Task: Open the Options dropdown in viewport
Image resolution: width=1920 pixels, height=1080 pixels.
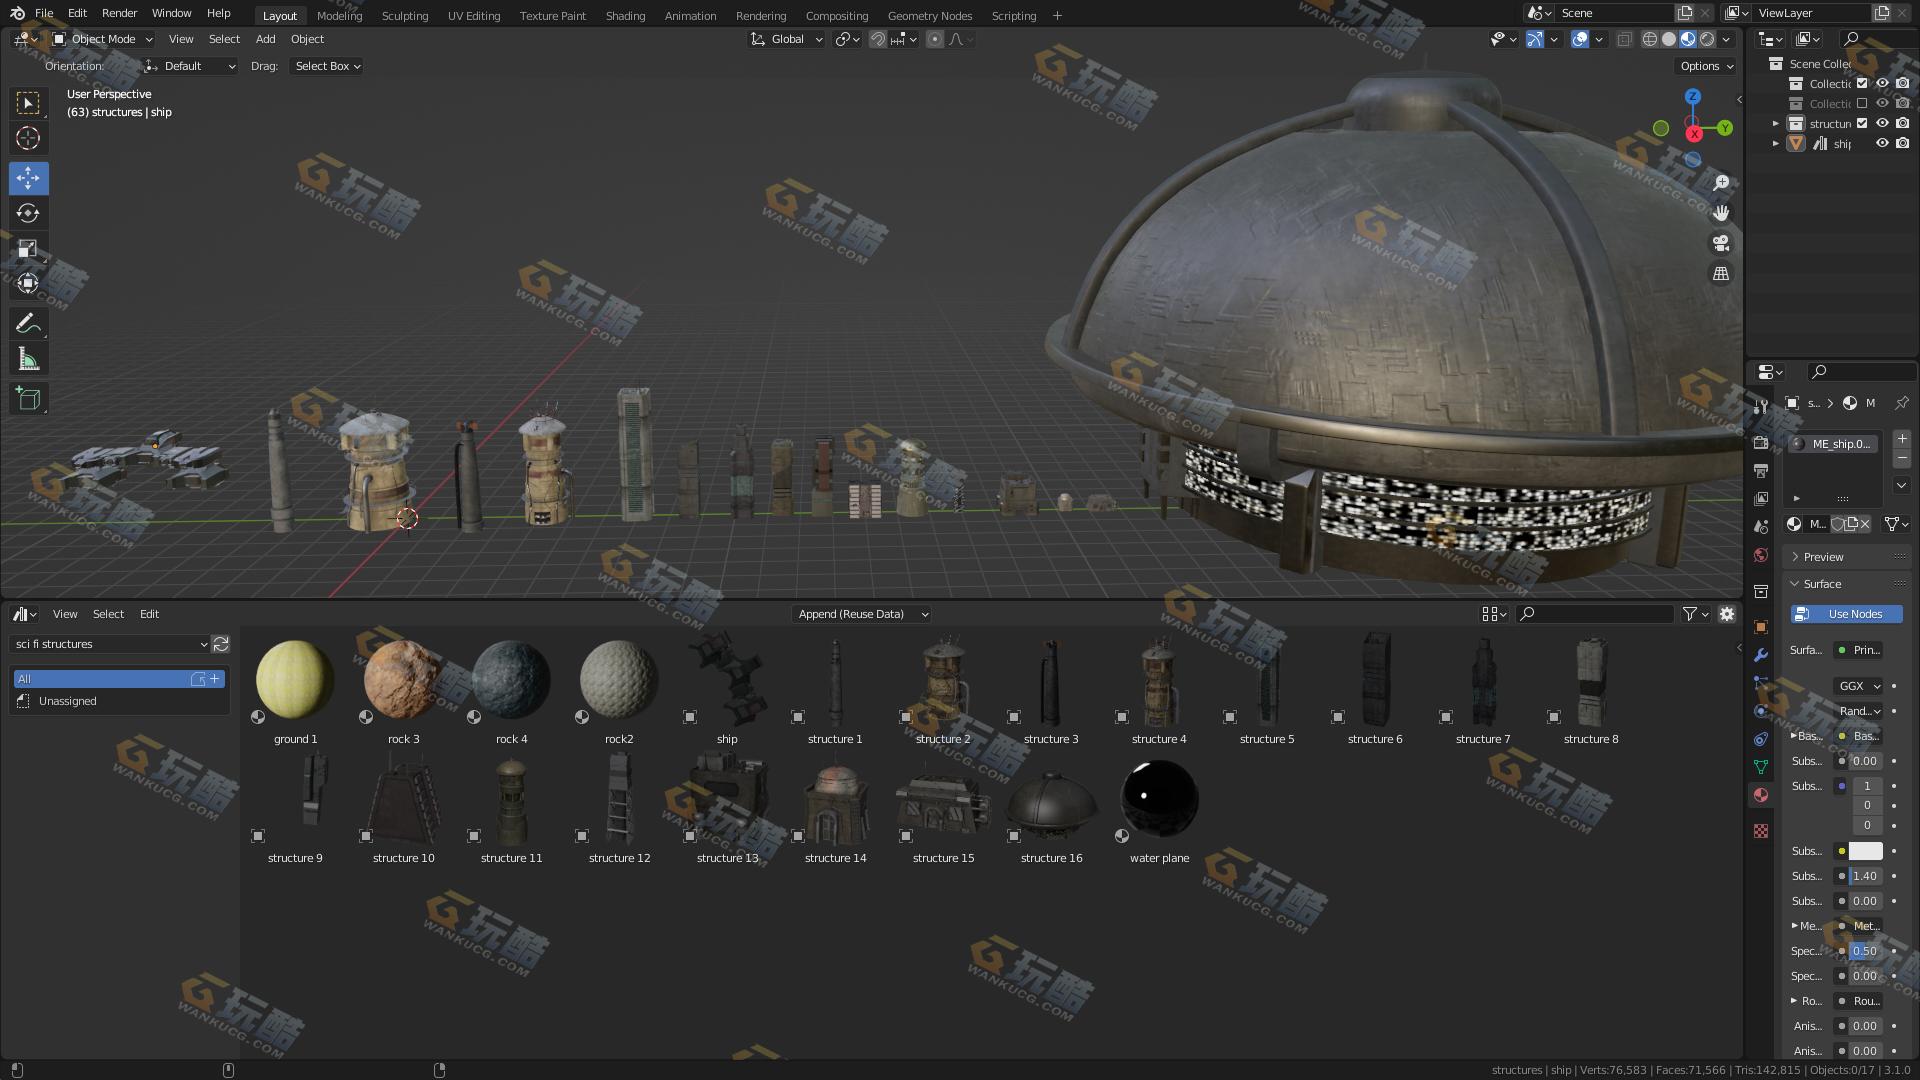Action: (1706, 66)
